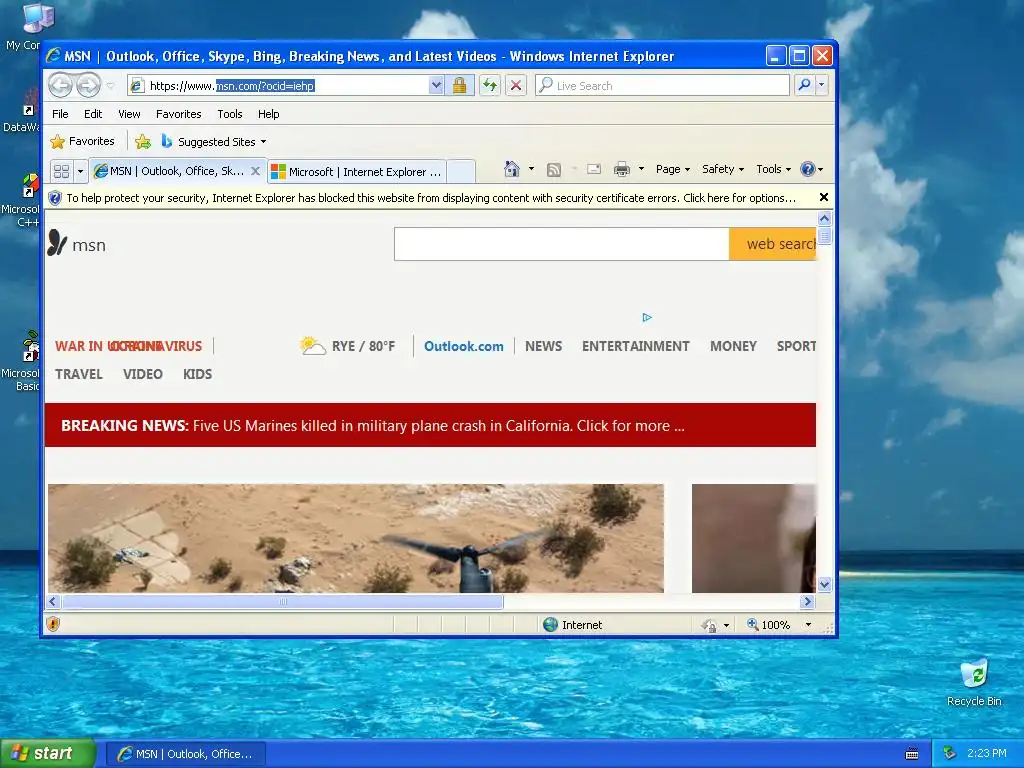Screen dimensions: 1024x768
Task: Click the RSS Feeds icon
Action: pos(554,170)
